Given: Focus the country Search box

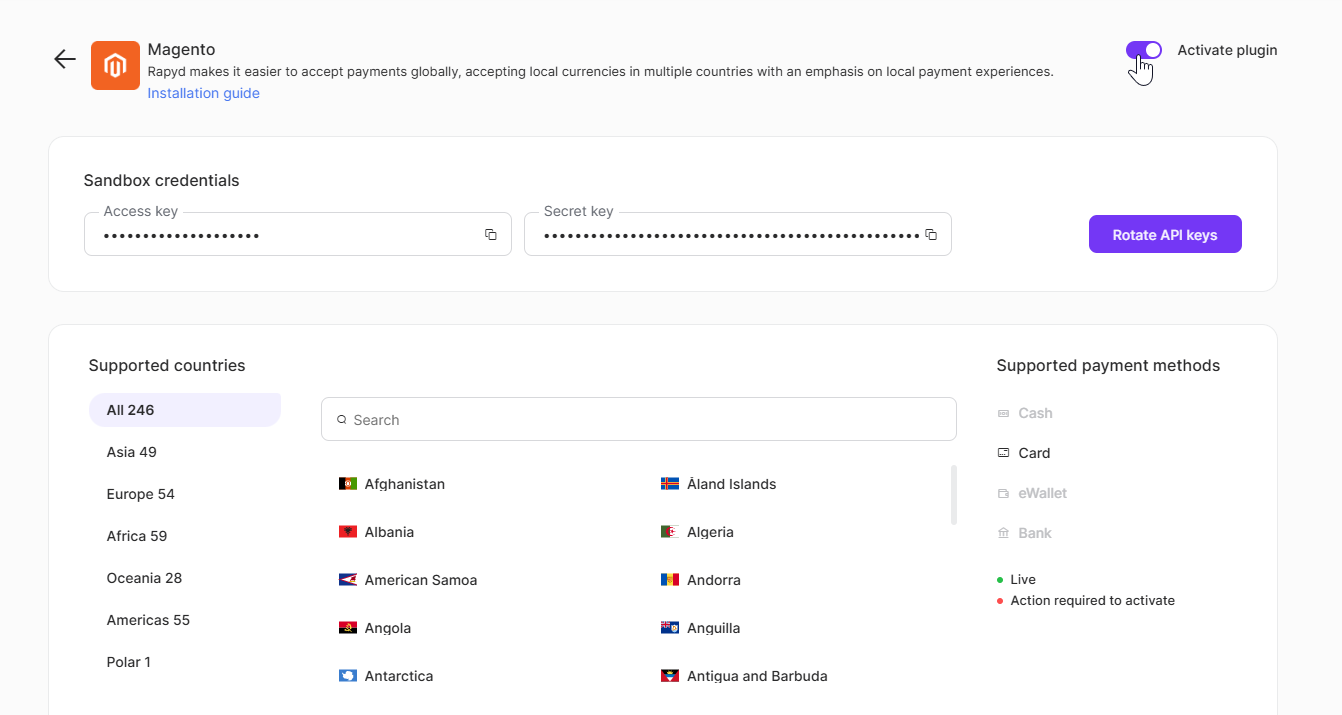Looking at the screenshot, I should coord(639,419).
